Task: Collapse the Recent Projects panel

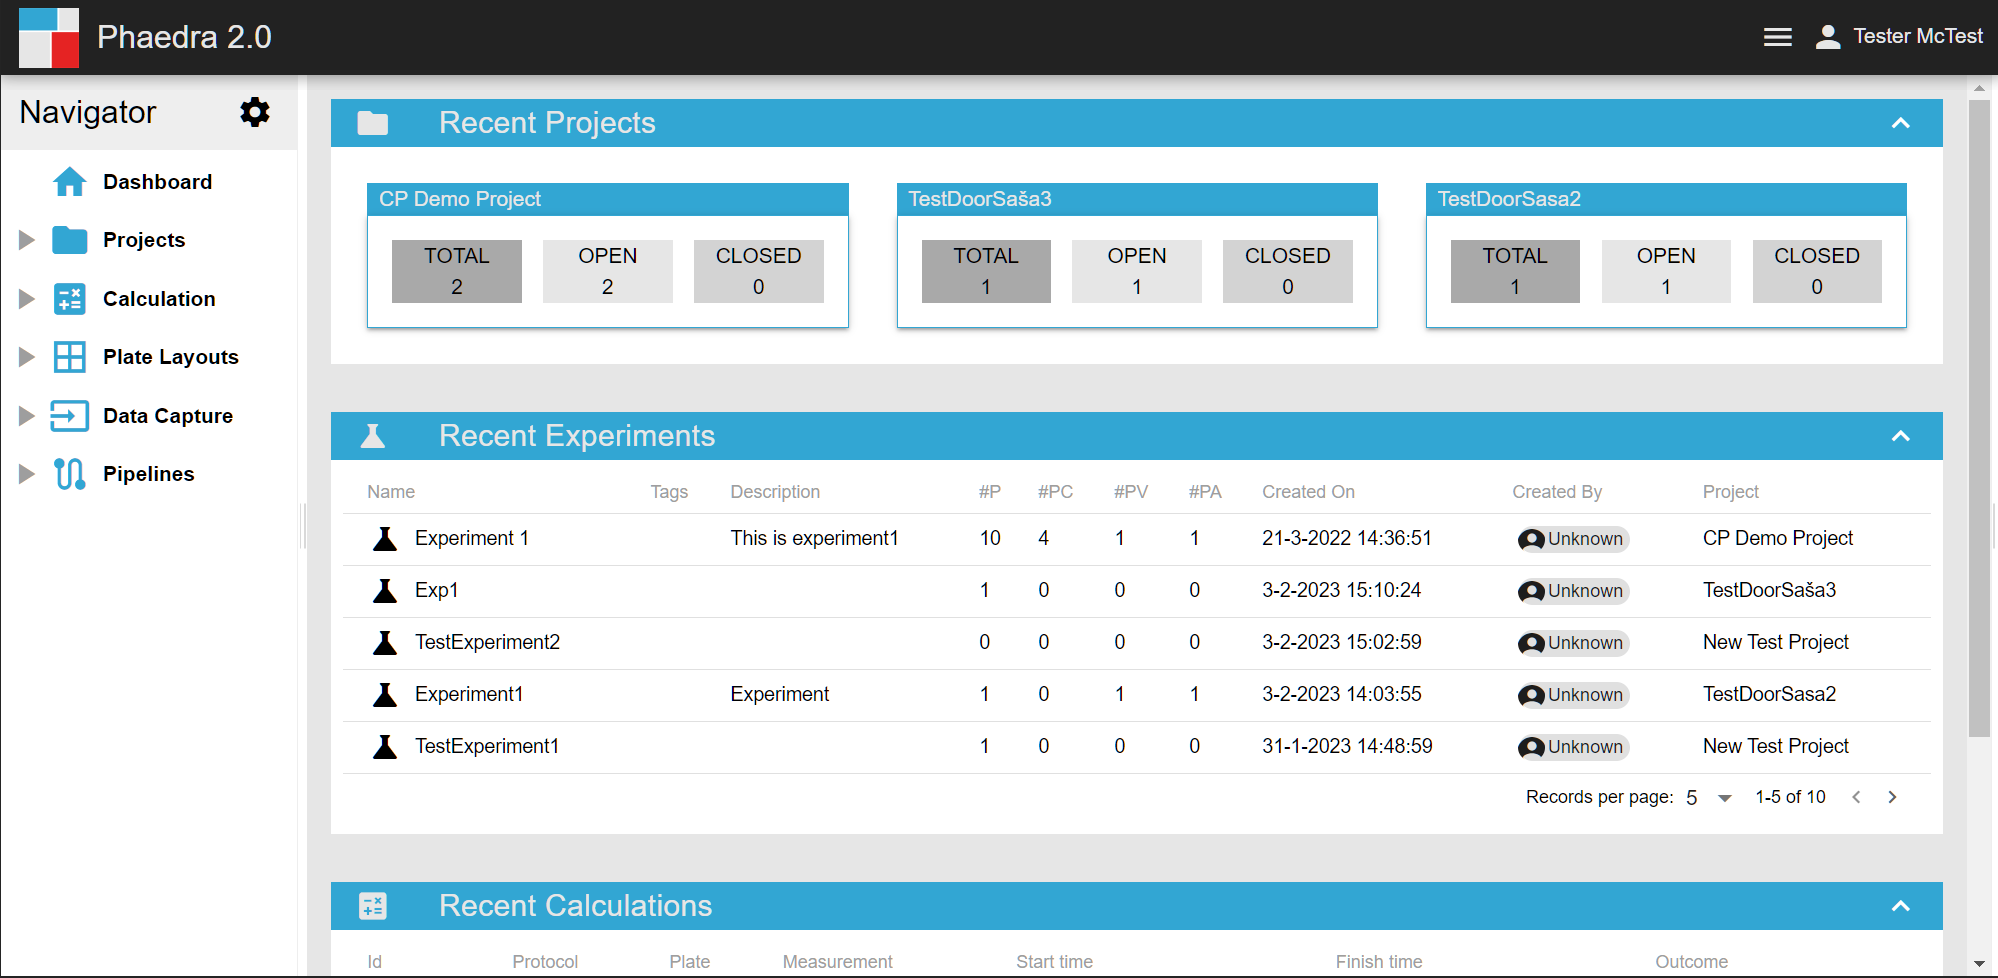Action: pyautogui.click(x=1900, y=123)
